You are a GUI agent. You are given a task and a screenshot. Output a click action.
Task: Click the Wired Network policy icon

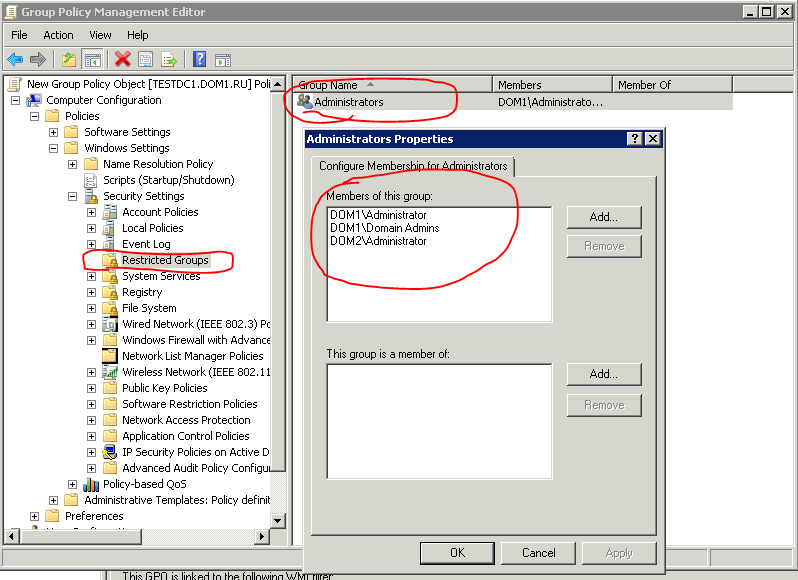(110, 324)
